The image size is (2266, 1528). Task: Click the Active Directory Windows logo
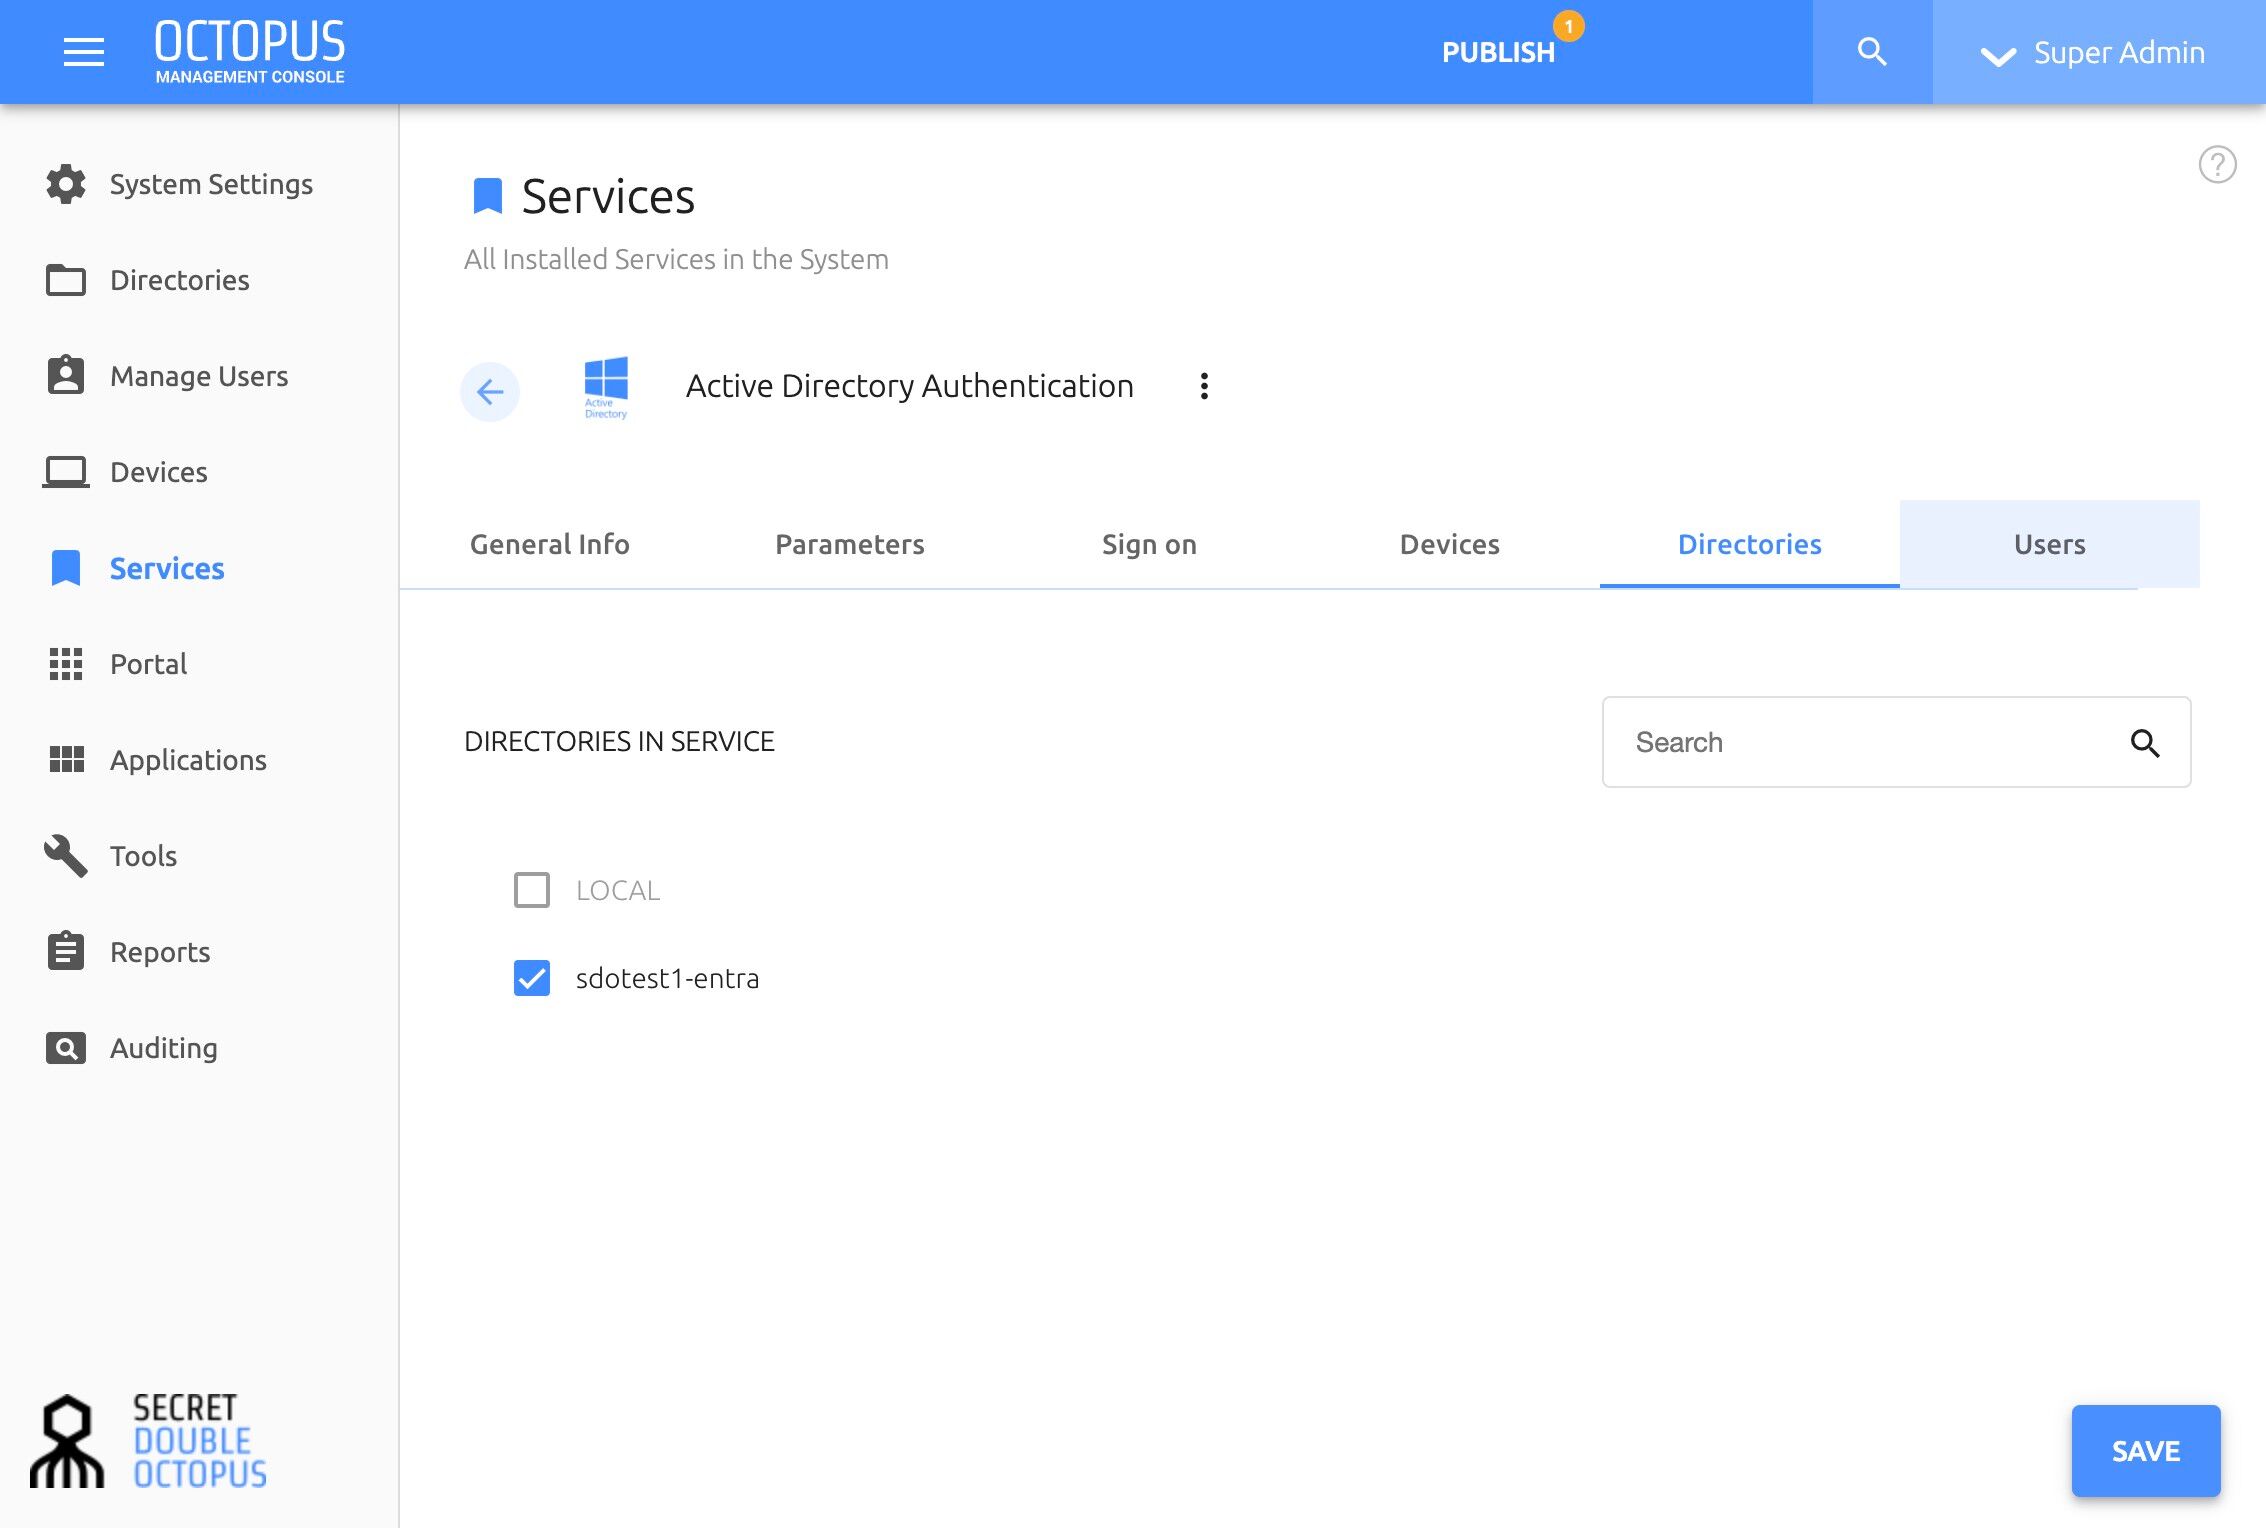click(606, 387)
